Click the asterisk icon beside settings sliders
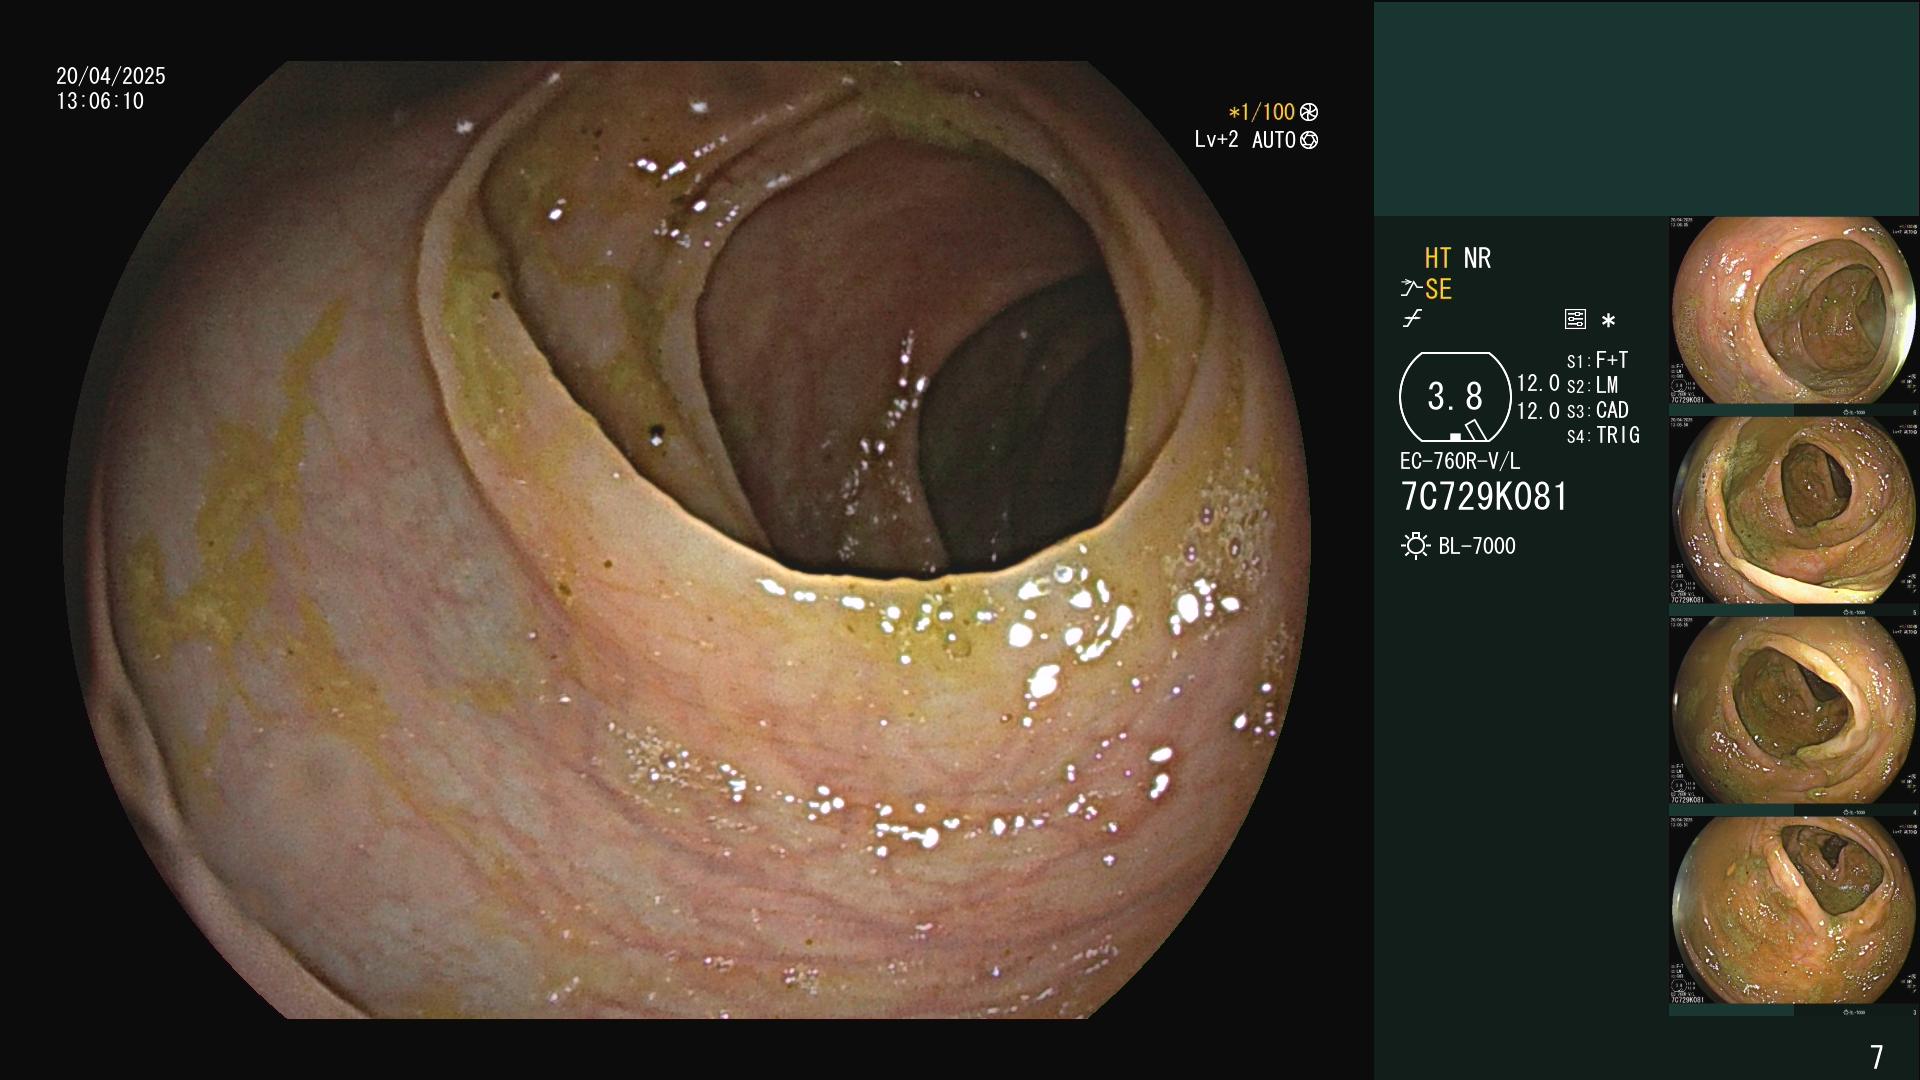The image size is (1920, 1080). tap(1608, 321)
